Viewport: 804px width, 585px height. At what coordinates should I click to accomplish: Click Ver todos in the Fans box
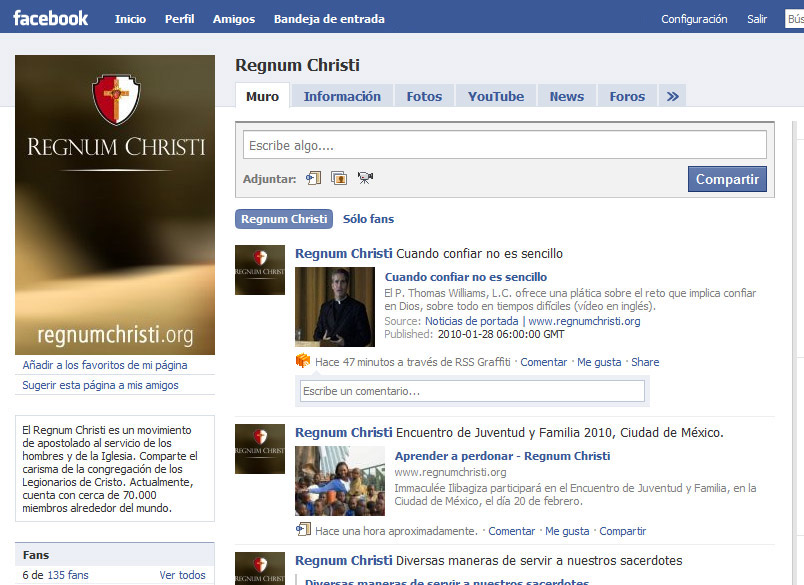point(182,575)
